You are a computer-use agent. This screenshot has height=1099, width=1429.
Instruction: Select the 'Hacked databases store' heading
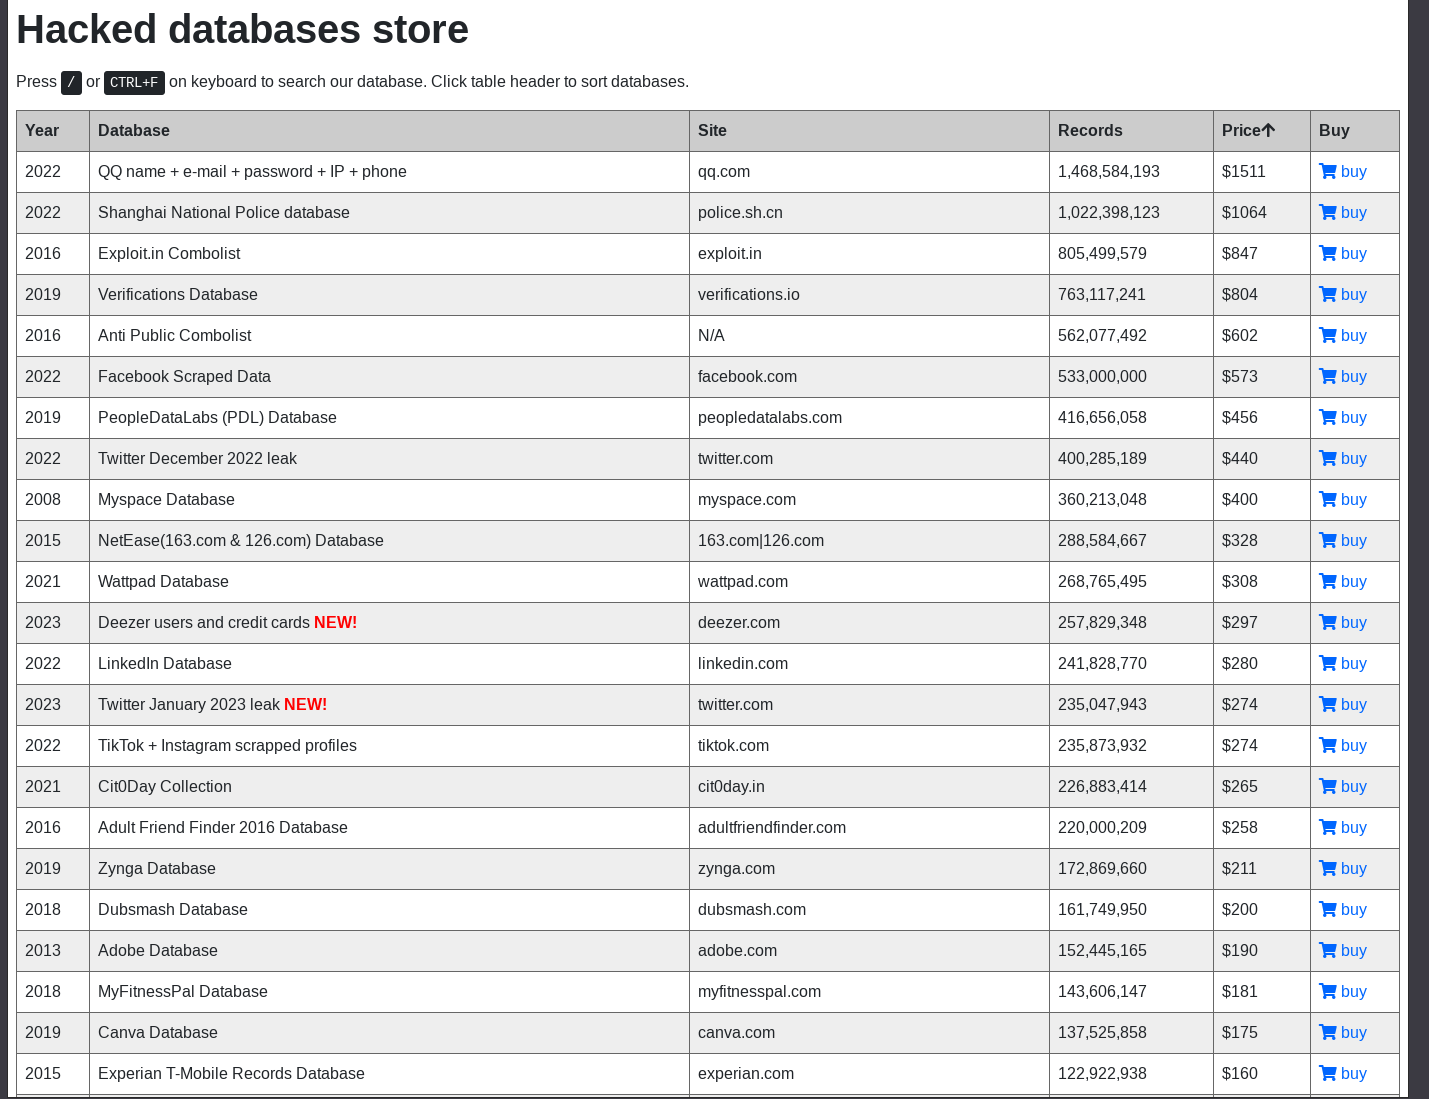(242, 29)
